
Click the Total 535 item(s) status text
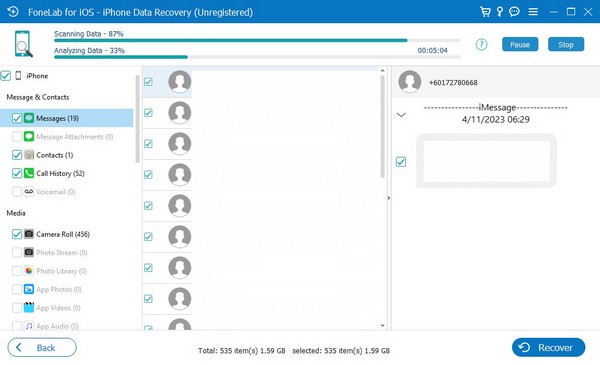241,350
